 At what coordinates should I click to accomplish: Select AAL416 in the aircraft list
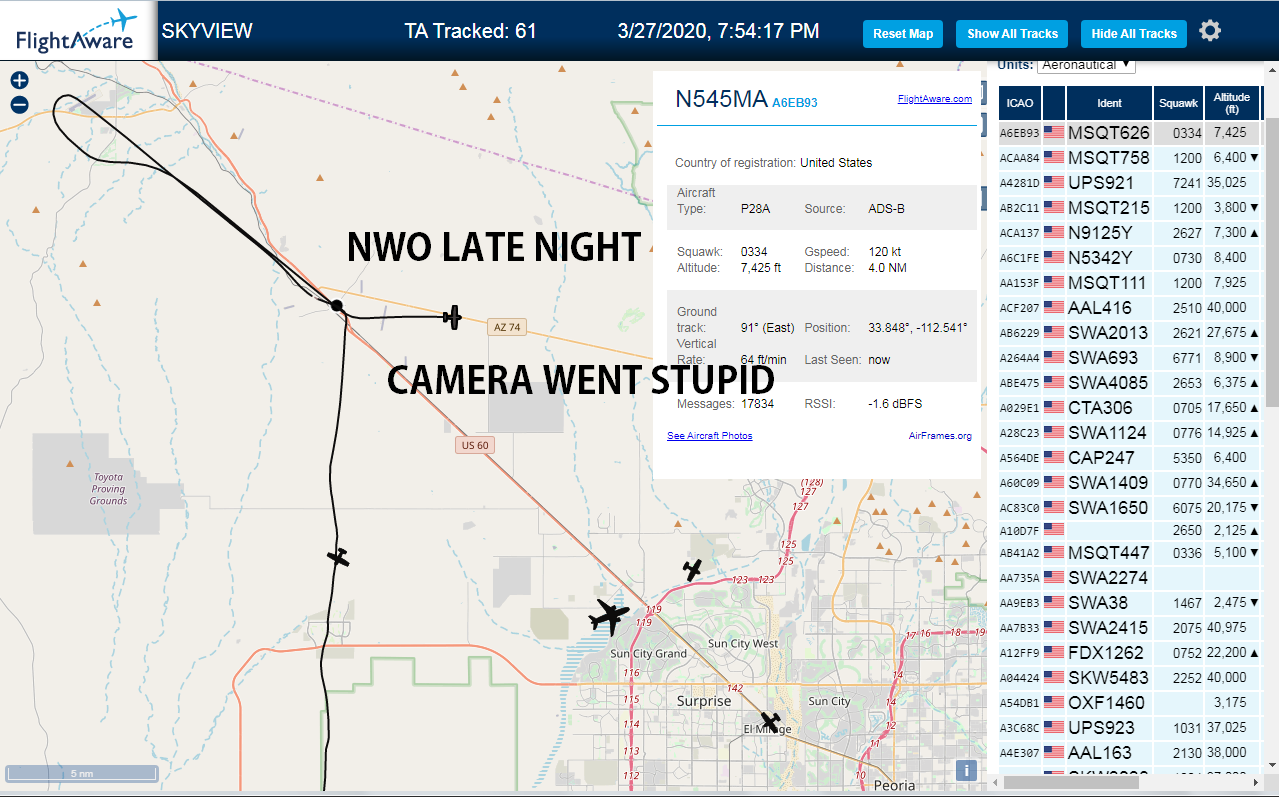tap(1100, 307)
